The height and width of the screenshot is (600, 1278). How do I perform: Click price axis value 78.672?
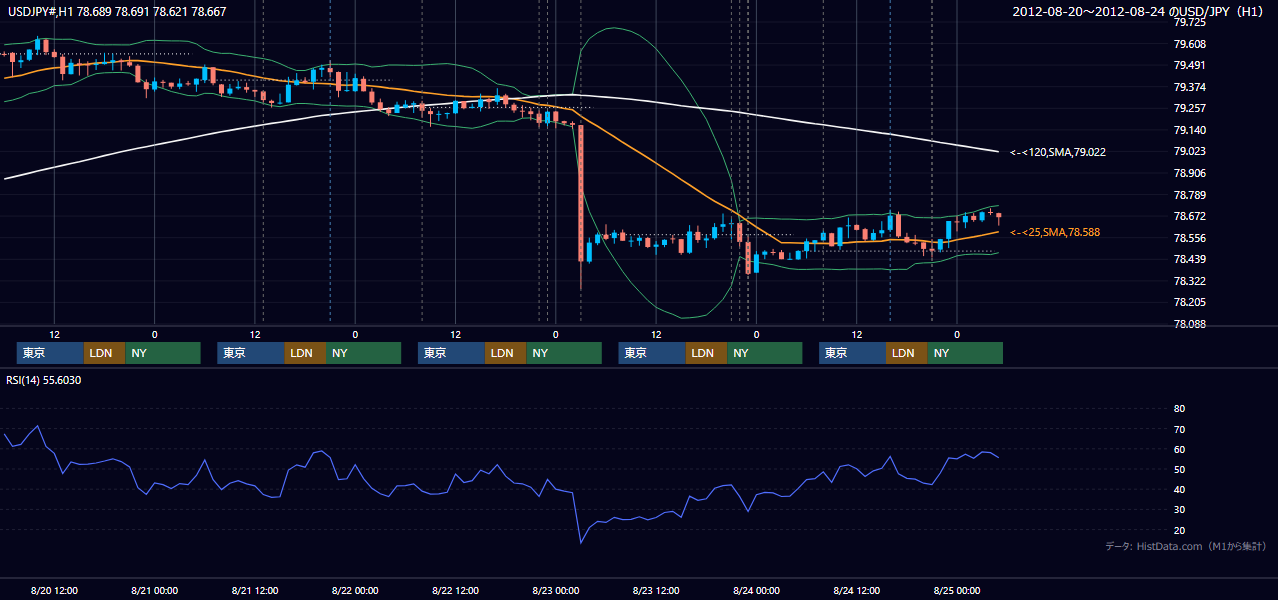click(1189, 216)
